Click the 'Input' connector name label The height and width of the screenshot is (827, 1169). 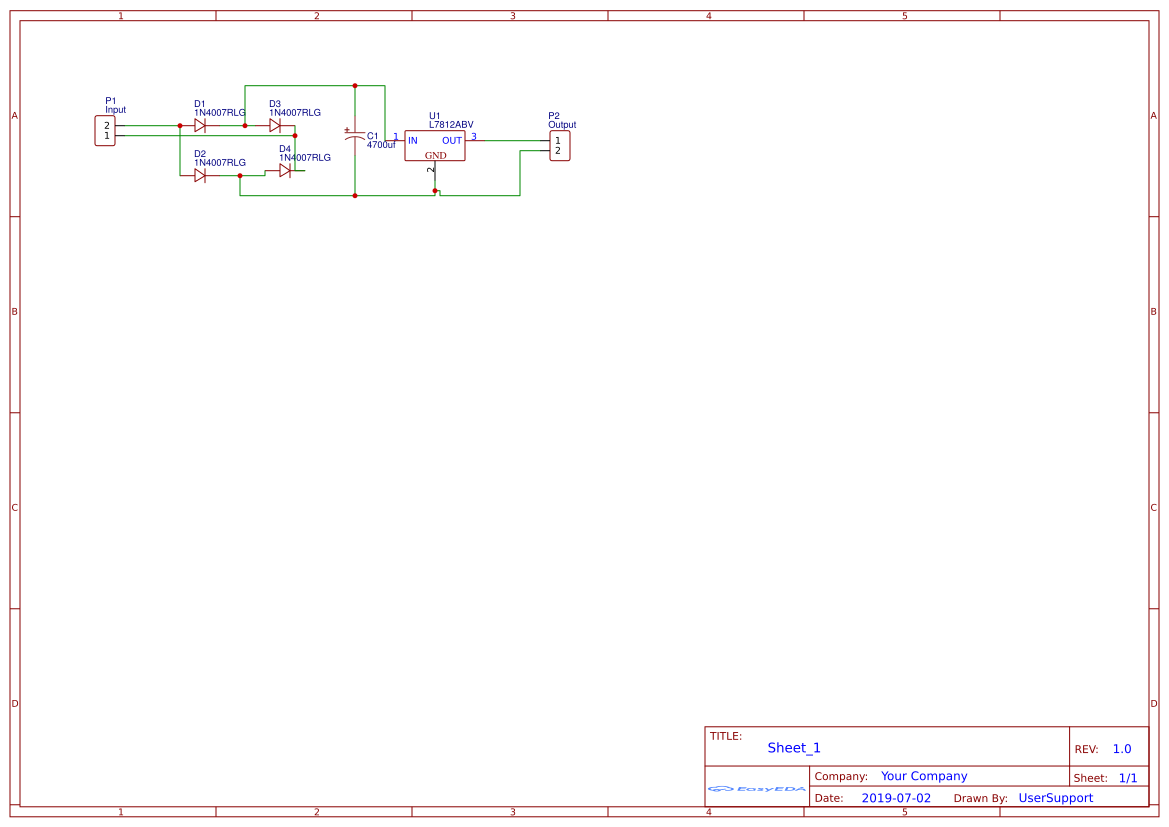116,110
